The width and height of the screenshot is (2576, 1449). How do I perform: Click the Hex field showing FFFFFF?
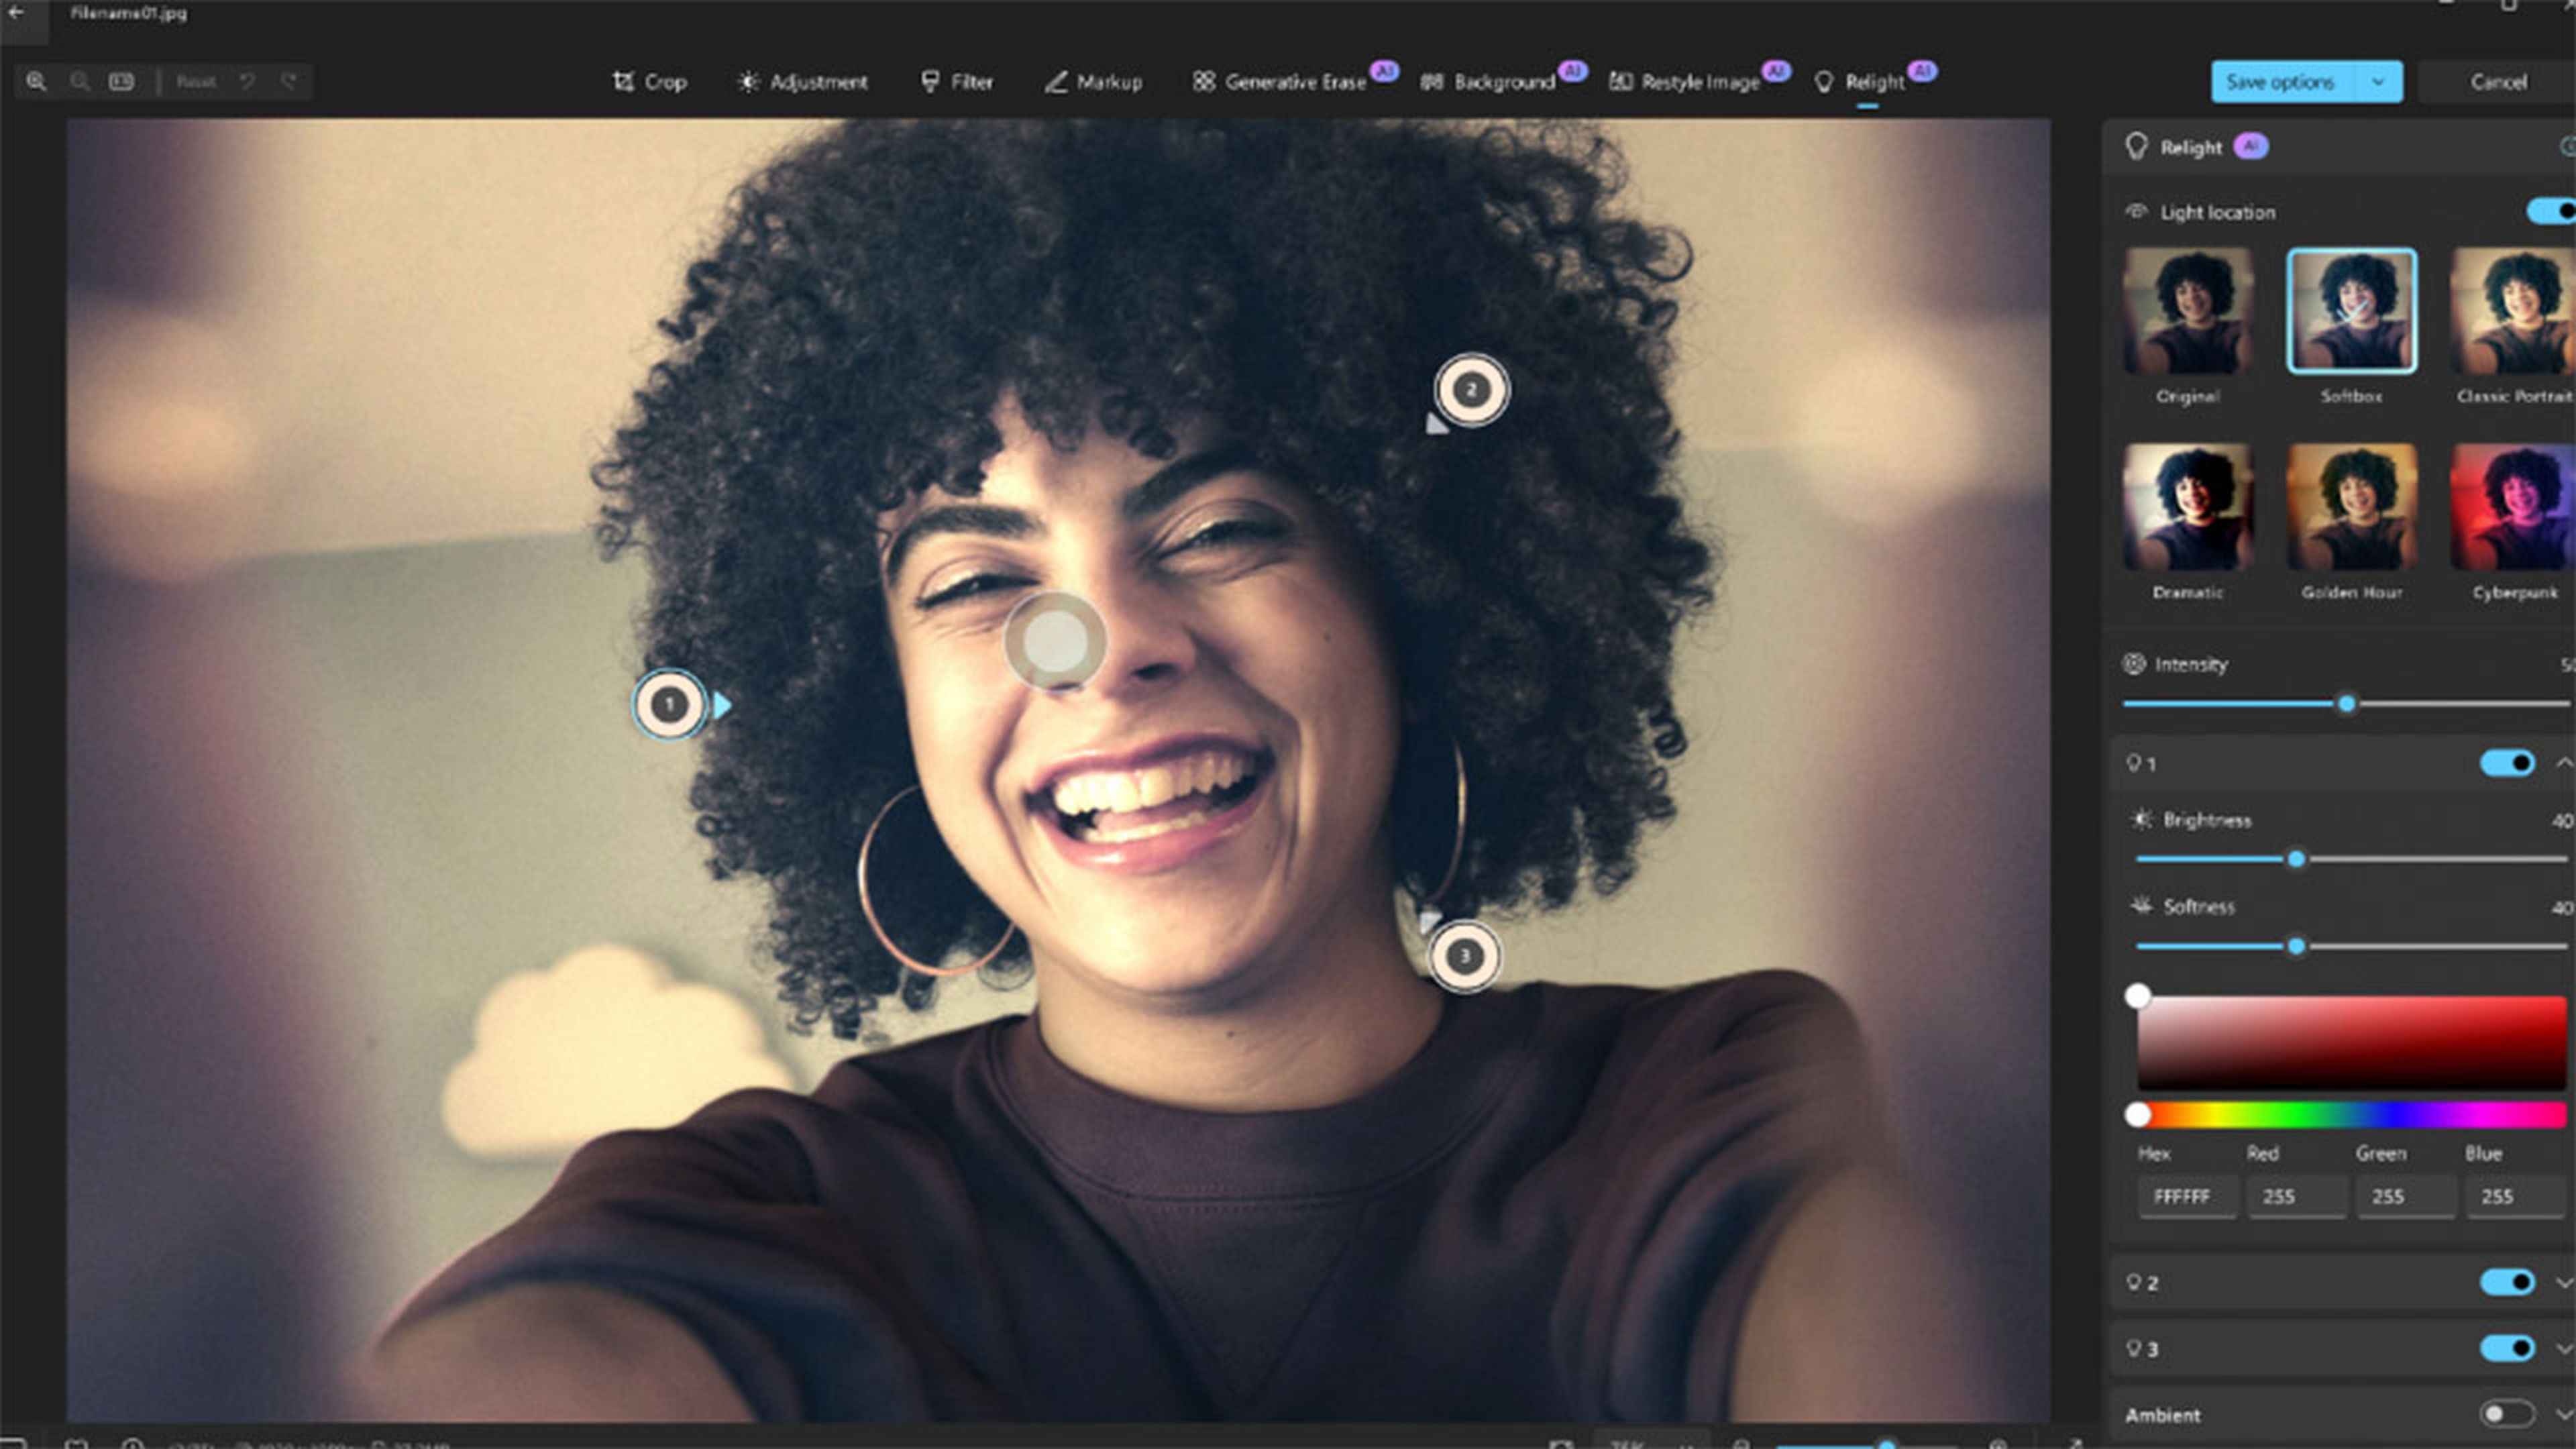point(2187,1197)
